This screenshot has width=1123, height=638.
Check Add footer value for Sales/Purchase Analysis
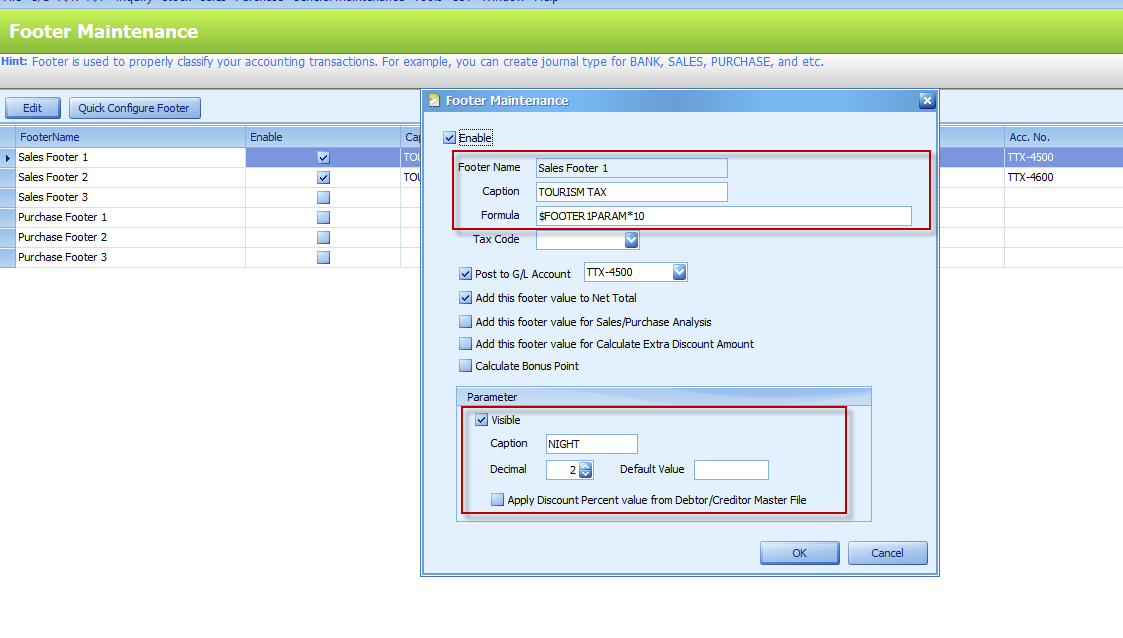[x=466, y=322]
